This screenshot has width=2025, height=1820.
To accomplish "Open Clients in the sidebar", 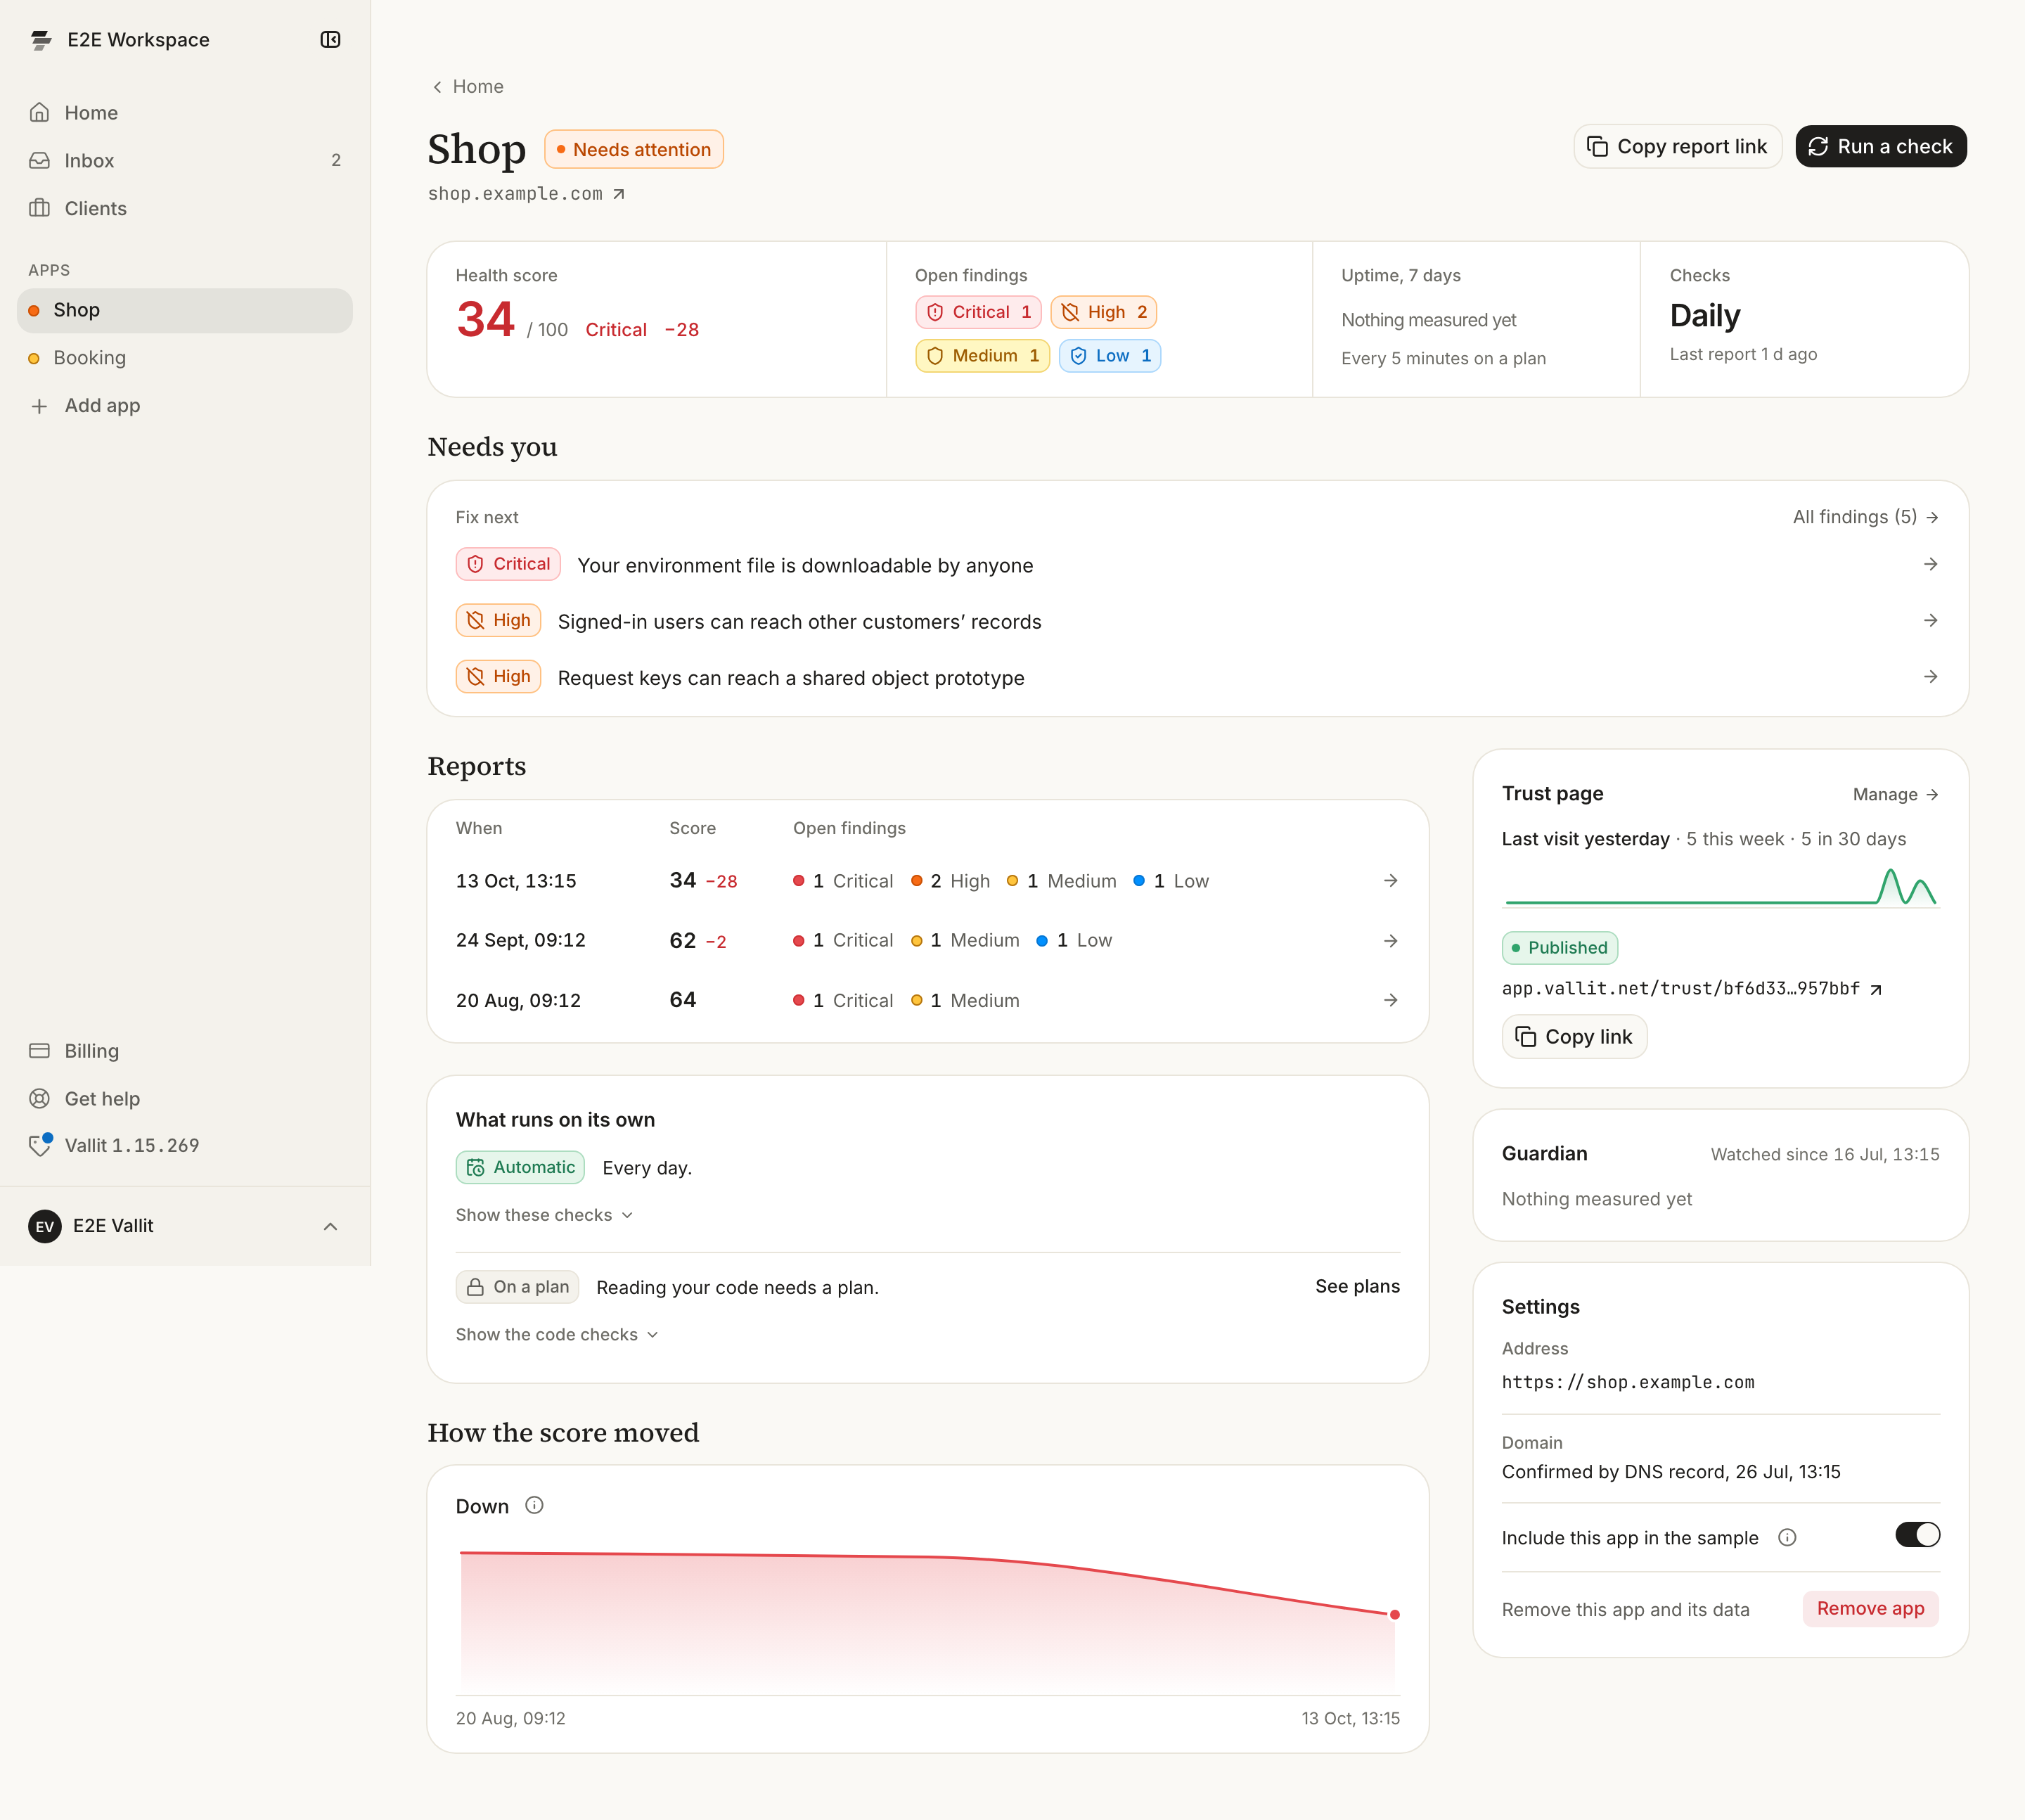I will pyautogui.click(x=185, y=209).
